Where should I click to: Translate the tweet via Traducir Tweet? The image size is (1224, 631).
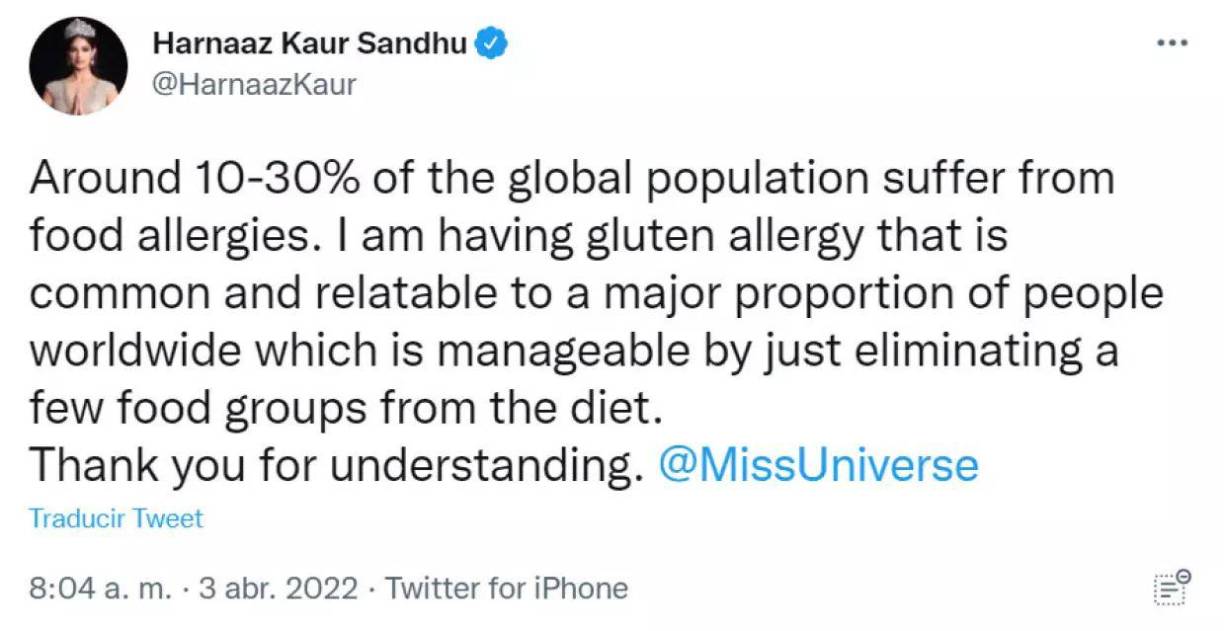(115, 518)
